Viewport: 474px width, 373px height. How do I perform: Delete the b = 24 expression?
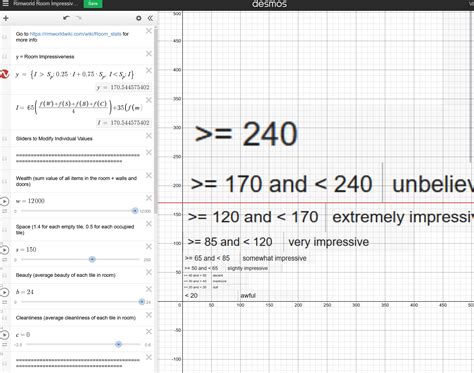coord(149,289)
